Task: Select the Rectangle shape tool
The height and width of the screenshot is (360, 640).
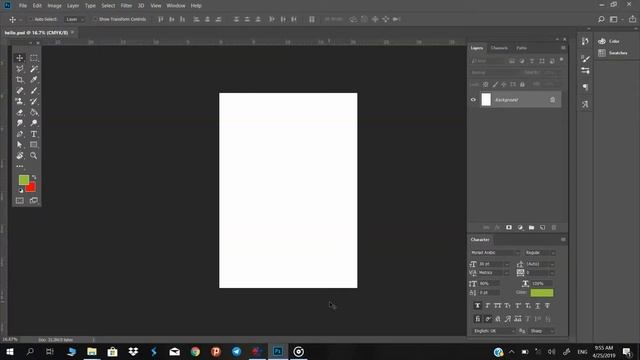Action: click(33, 144)
